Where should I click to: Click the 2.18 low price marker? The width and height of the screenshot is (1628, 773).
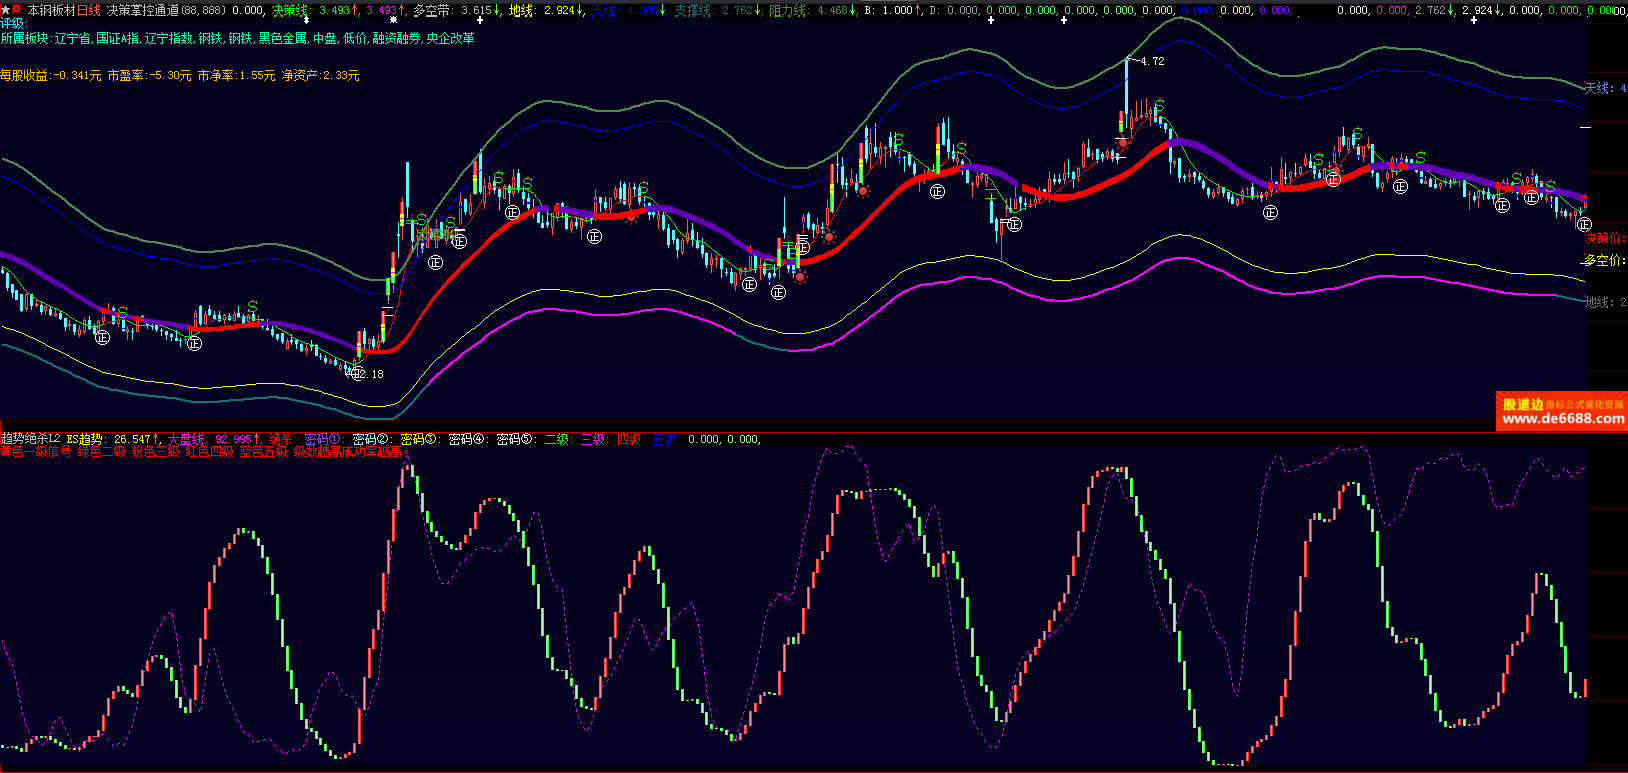tap(370, 374)
